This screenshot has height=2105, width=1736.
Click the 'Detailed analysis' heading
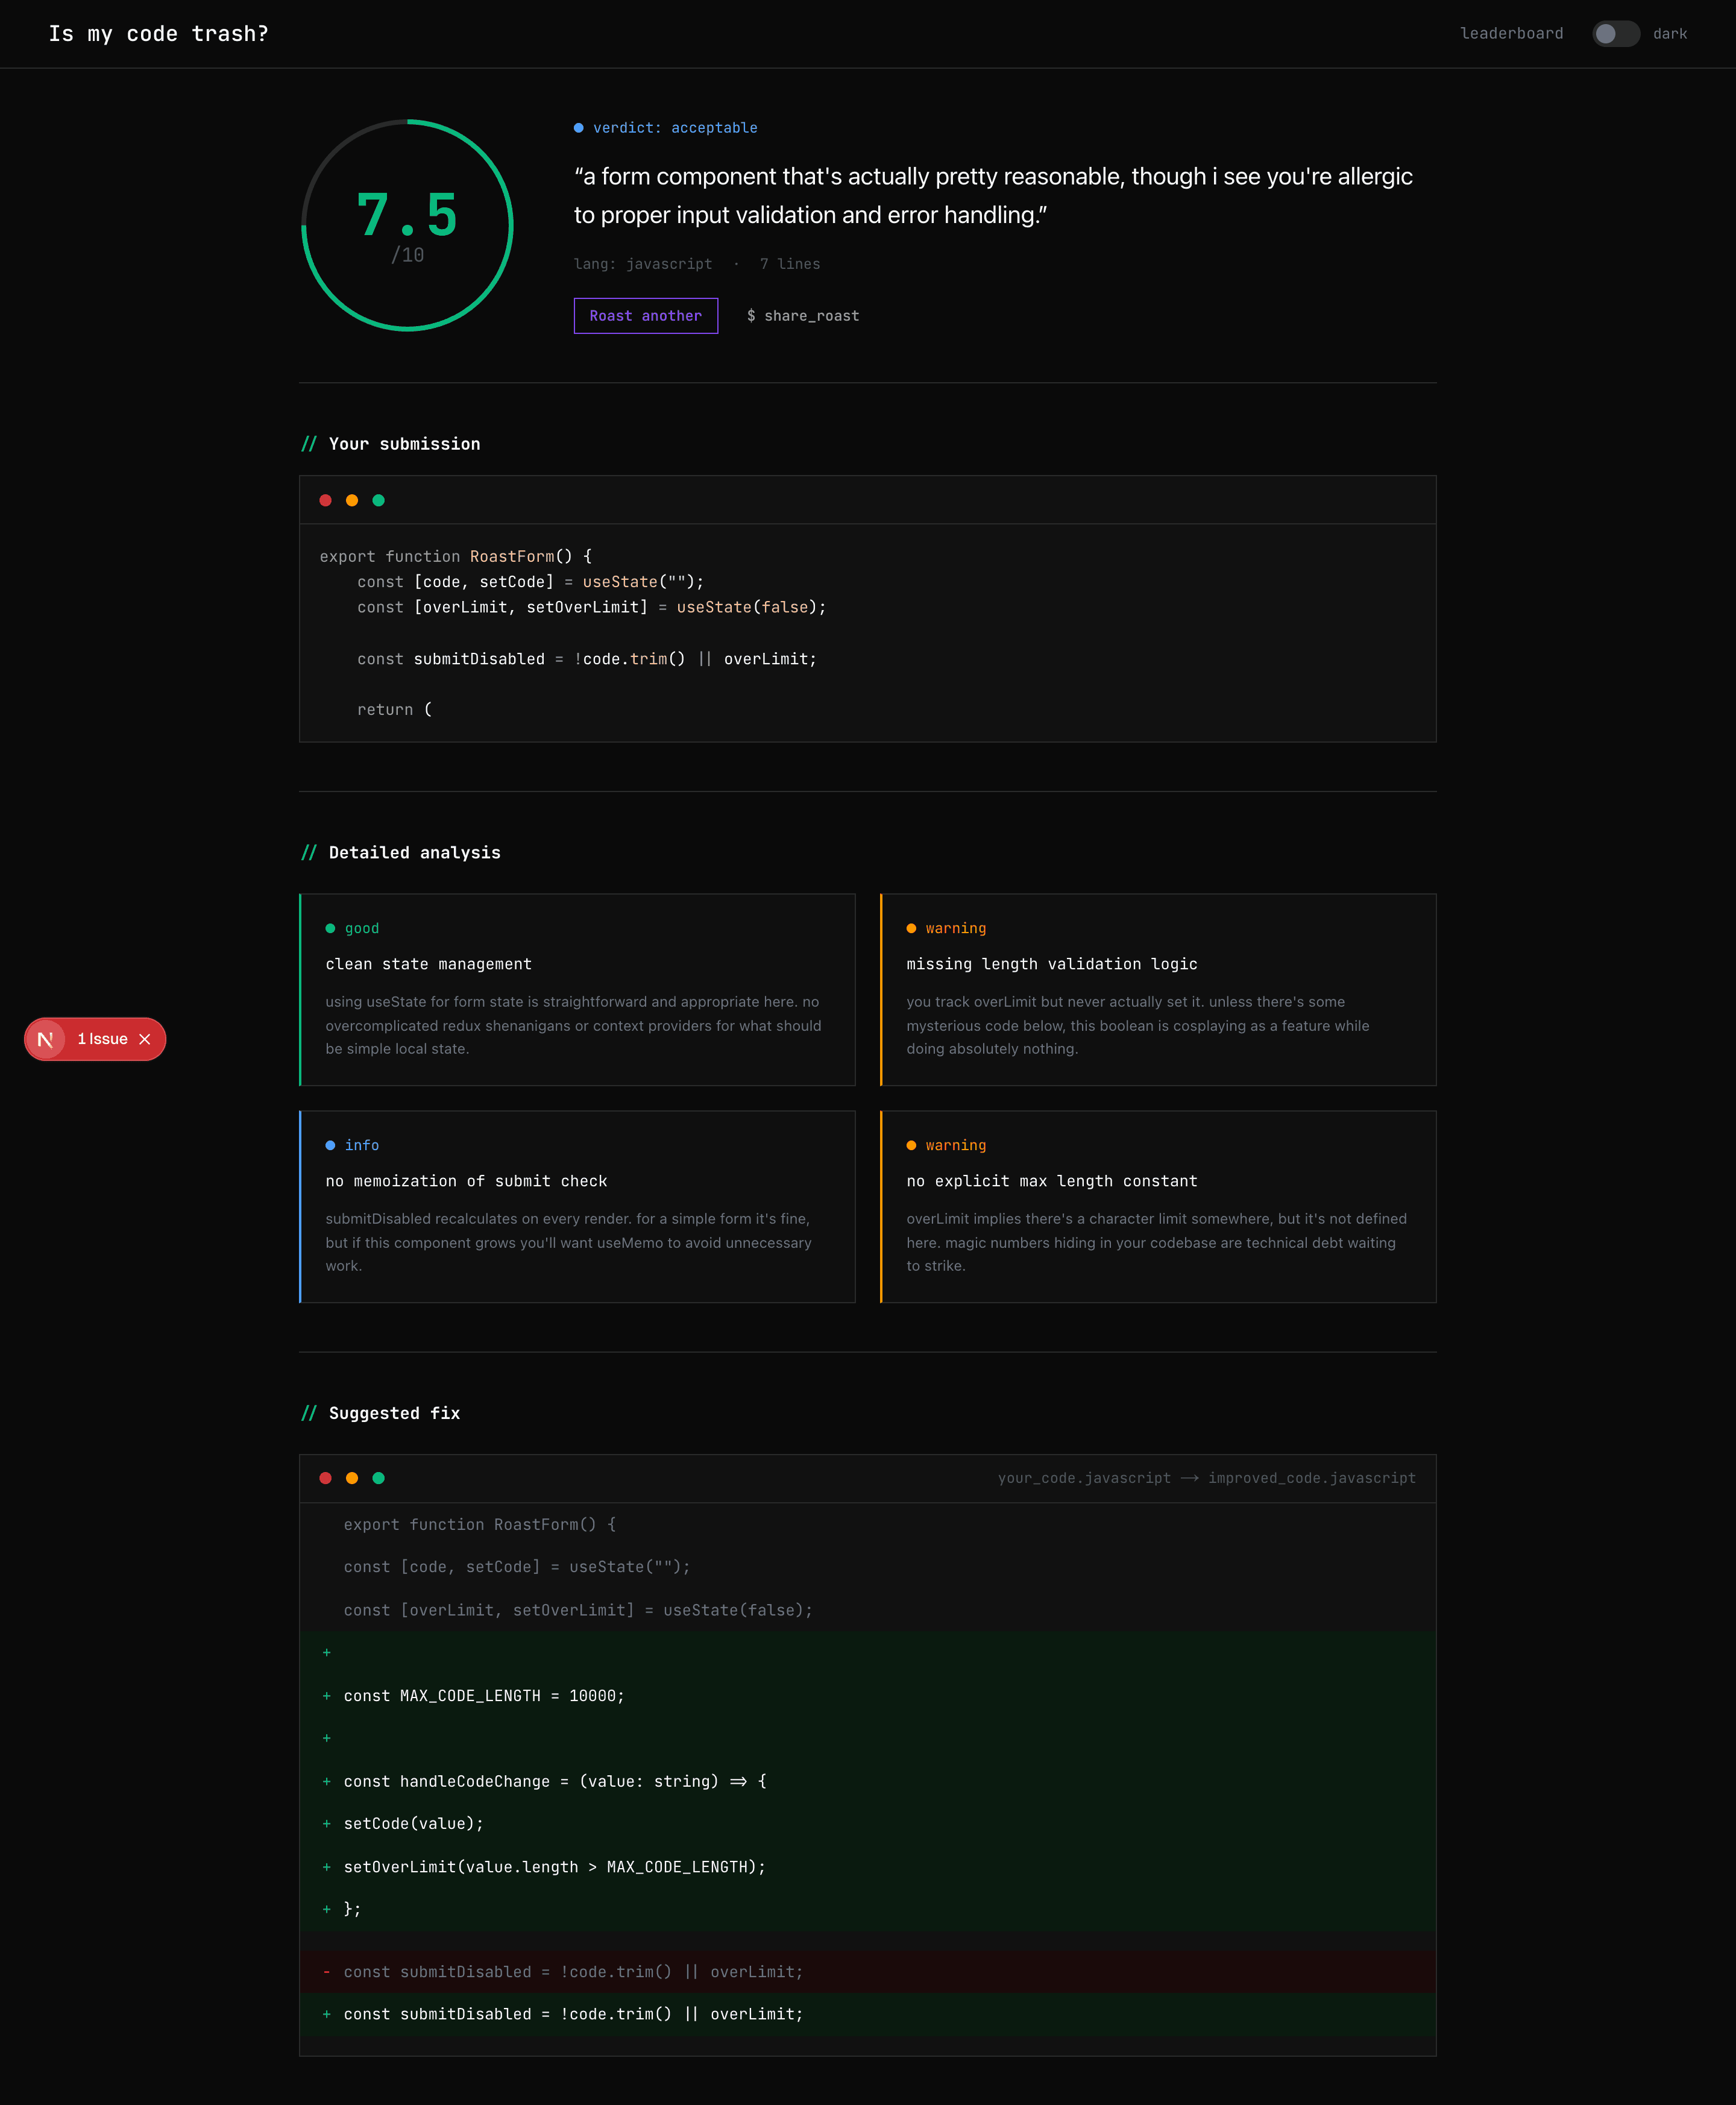coord(401,853)
